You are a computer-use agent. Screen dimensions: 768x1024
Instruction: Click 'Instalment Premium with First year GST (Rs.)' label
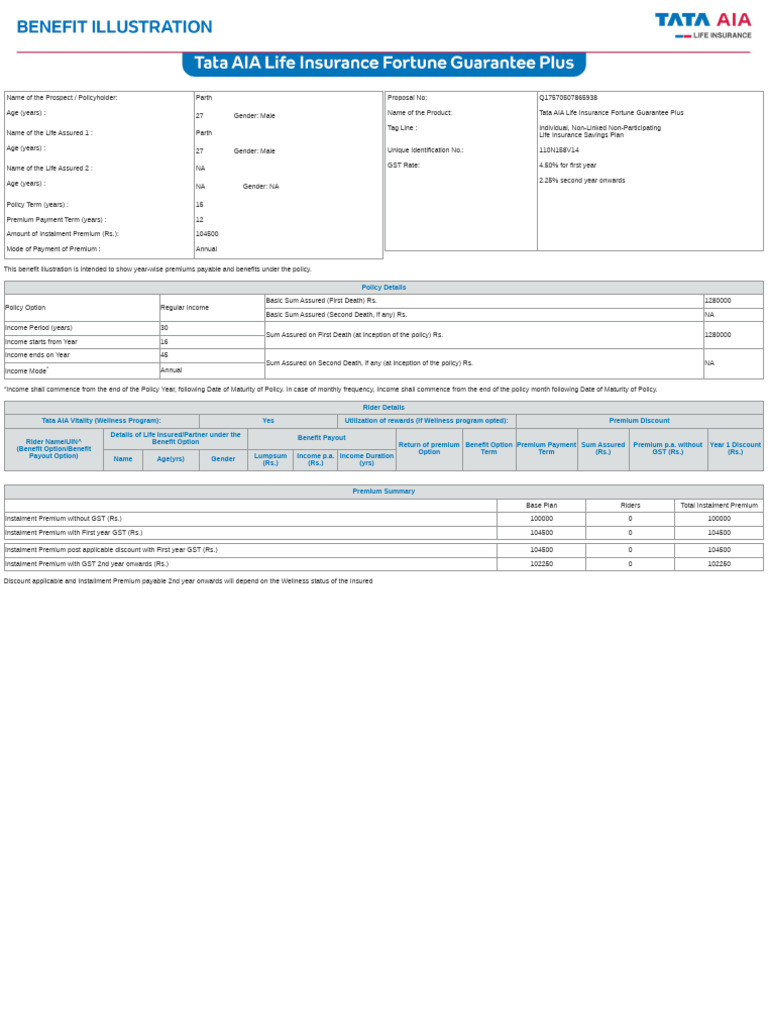pos(74,533)
